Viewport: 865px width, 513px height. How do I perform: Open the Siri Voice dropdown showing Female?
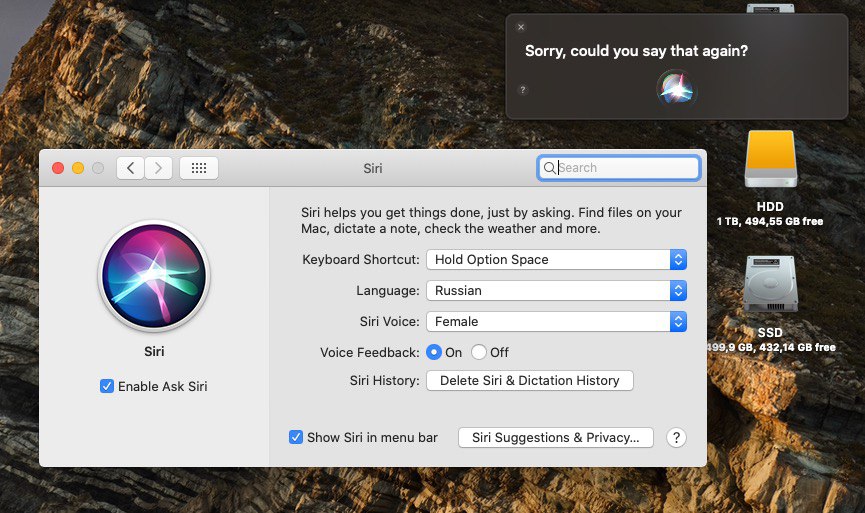pos(556,322)
